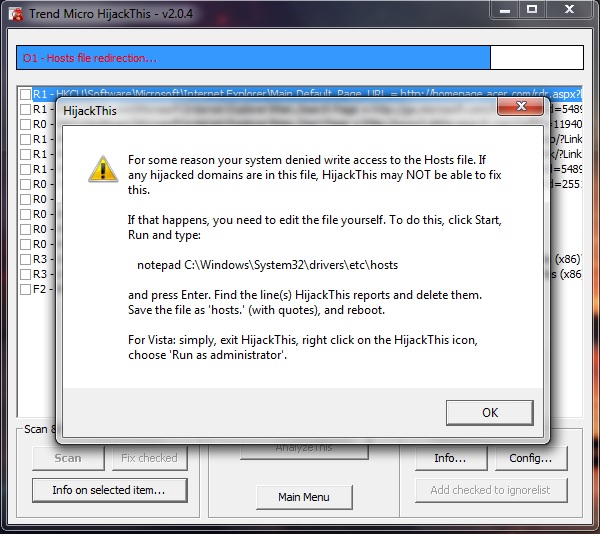
Task: Check the F2 entry checkbox
Action: tap(26, 289)
